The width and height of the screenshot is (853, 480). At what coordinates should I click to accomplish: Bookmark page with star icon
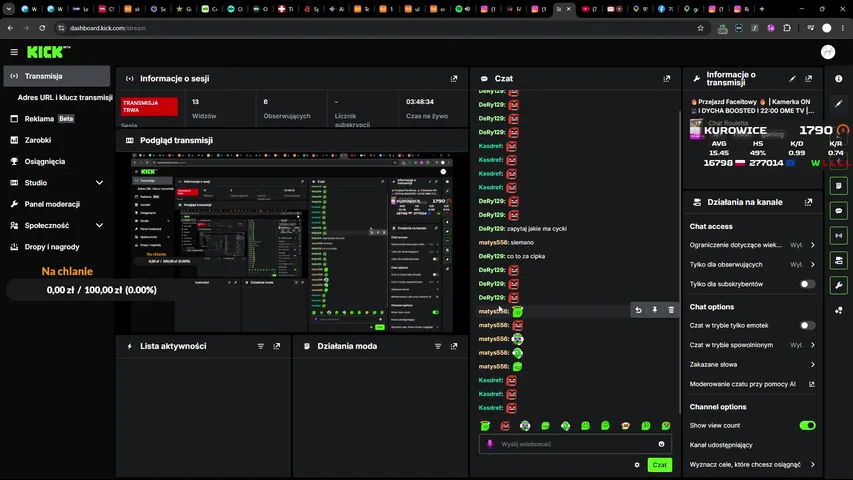pos(700,28)
